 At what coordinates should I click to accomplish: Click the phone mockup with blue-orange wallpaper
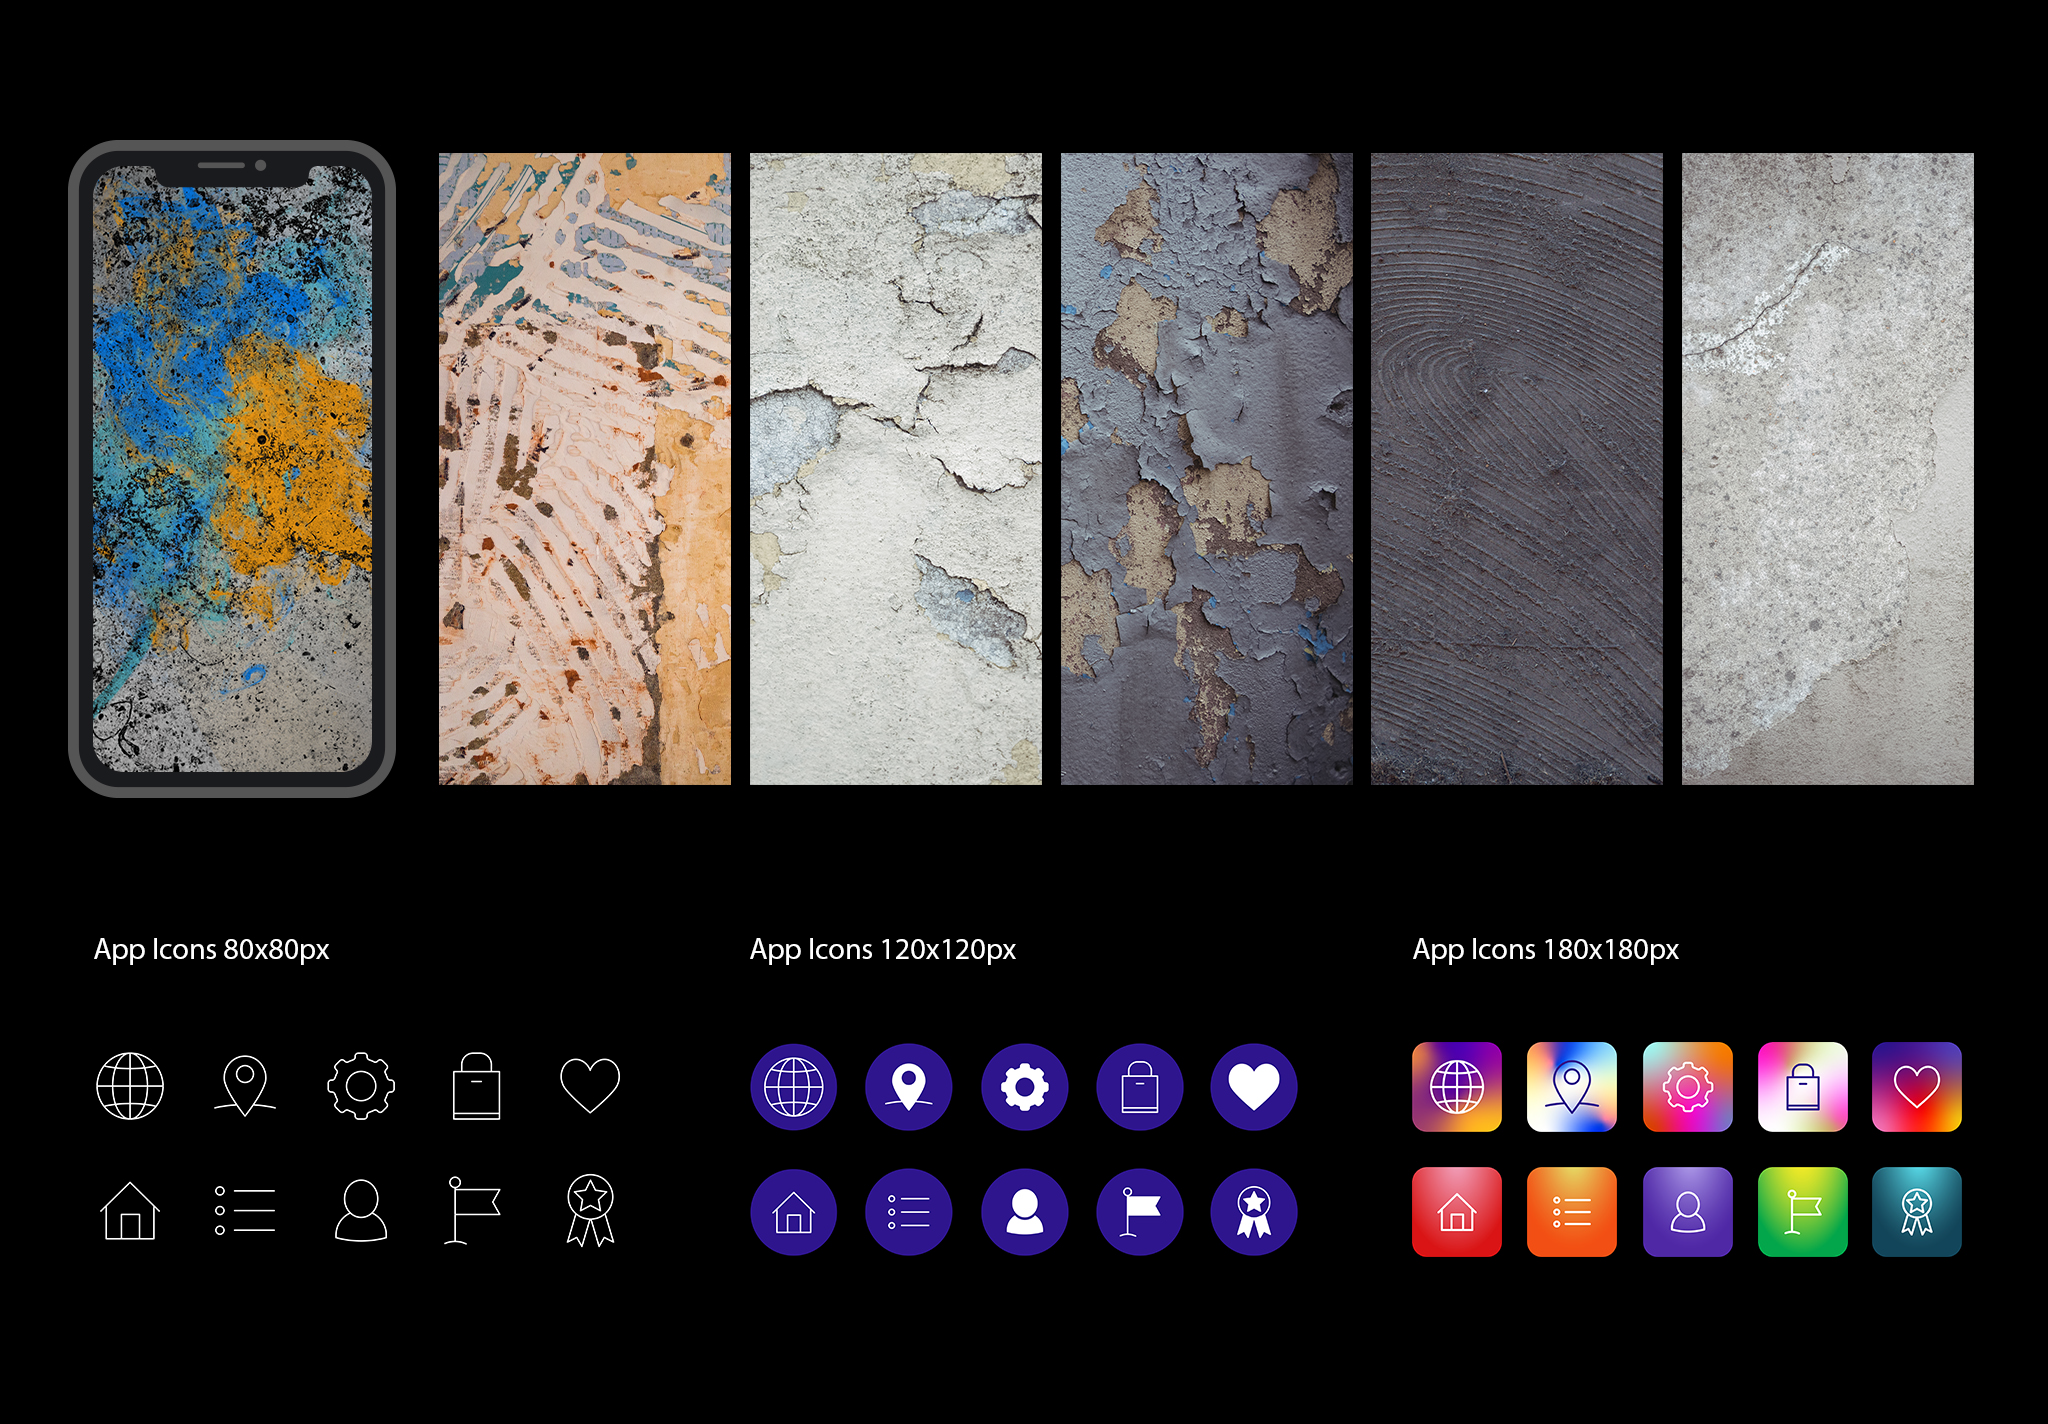pos(232,468)
